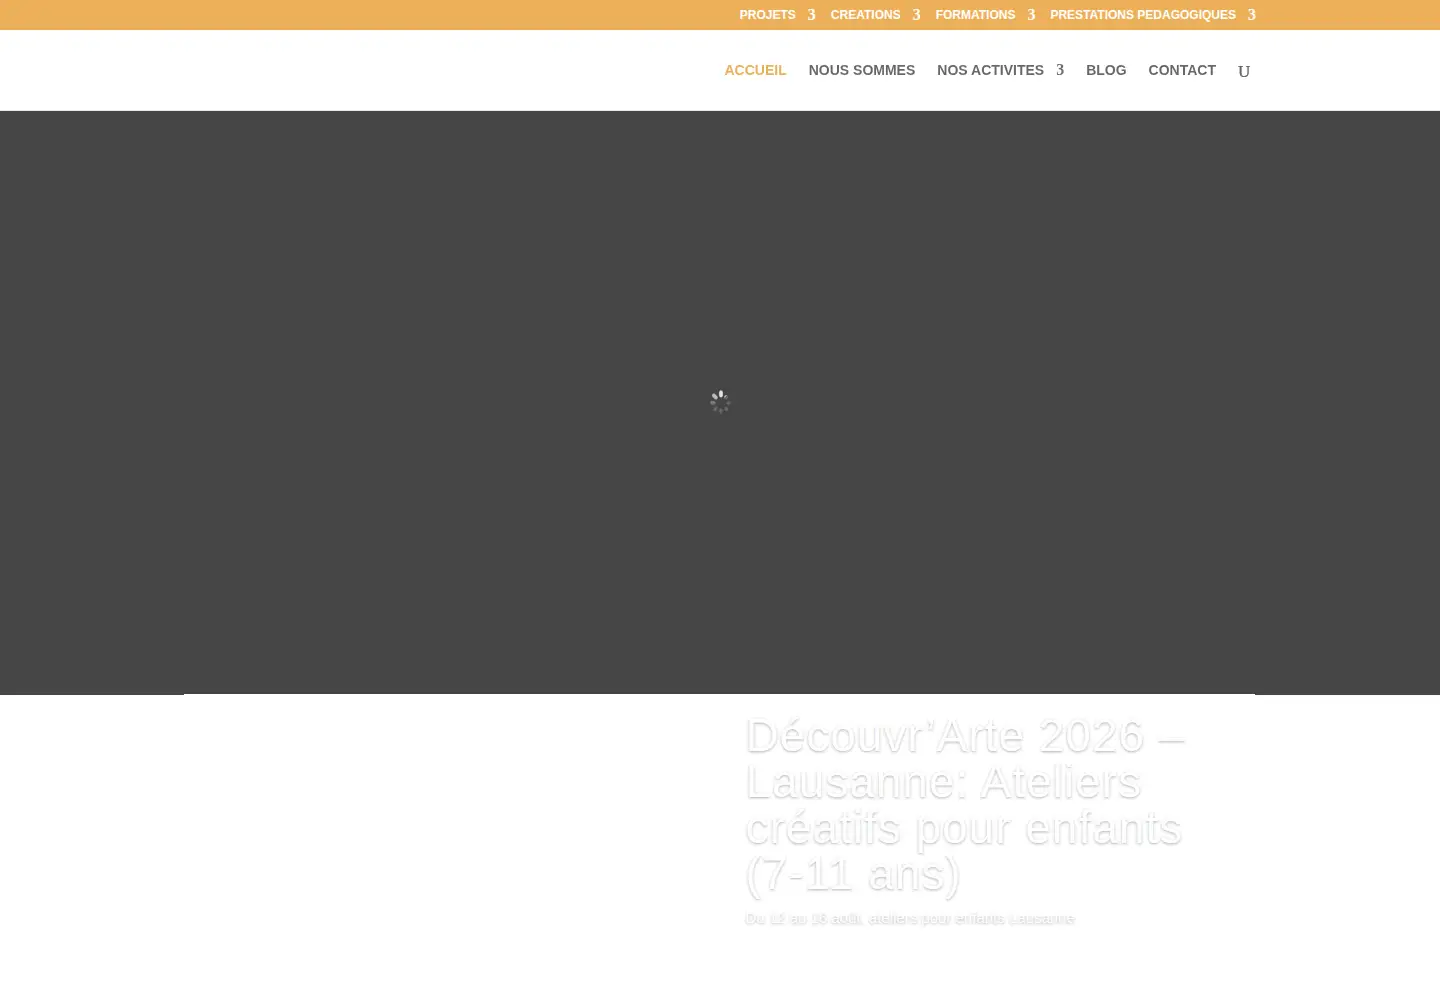The width and height of the screenshot is (1440, 1000).
Task: Open the Découvr'Arte 2026 Lausanne article title
Action: 964,805
